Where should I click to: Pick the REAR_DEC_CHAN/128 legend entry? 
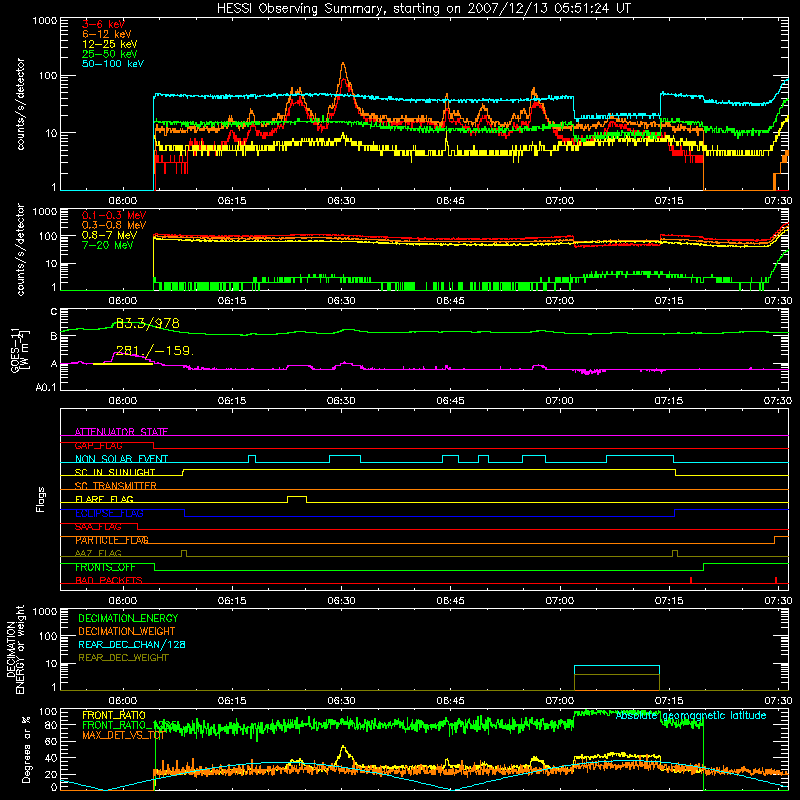[132, 644]
